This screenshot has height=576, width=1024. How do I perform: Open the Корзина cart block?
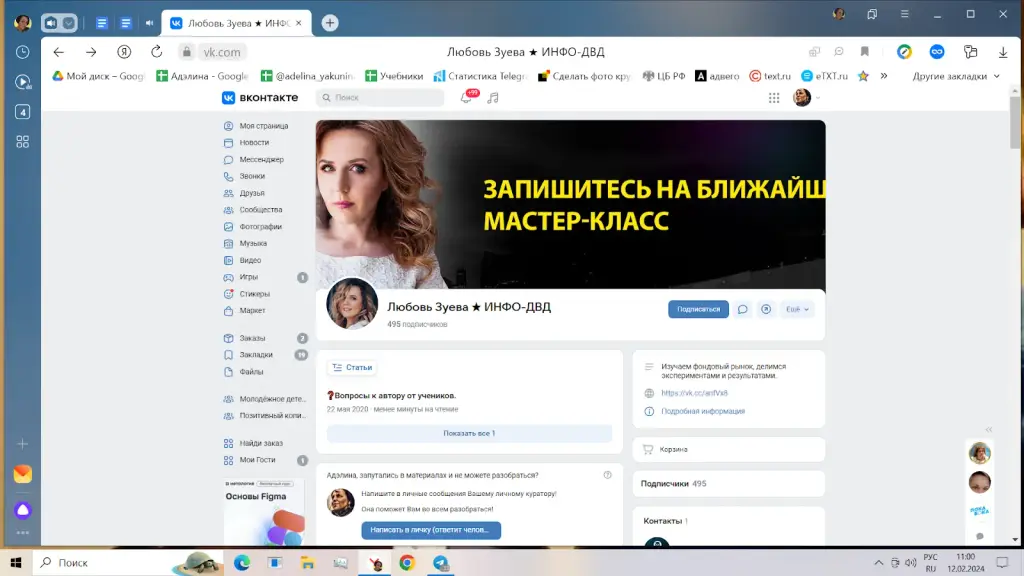(728, 449)
